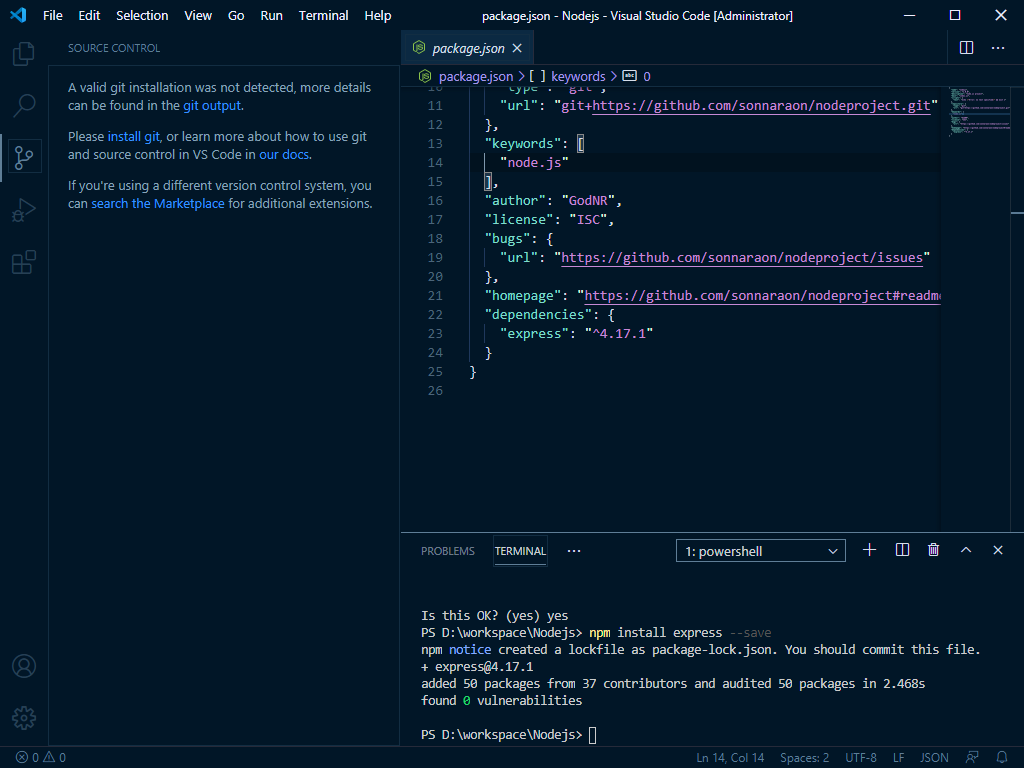Click keywords in the breadcrumb
Viewport: 1024px width, 768px height.
point(578,76)
